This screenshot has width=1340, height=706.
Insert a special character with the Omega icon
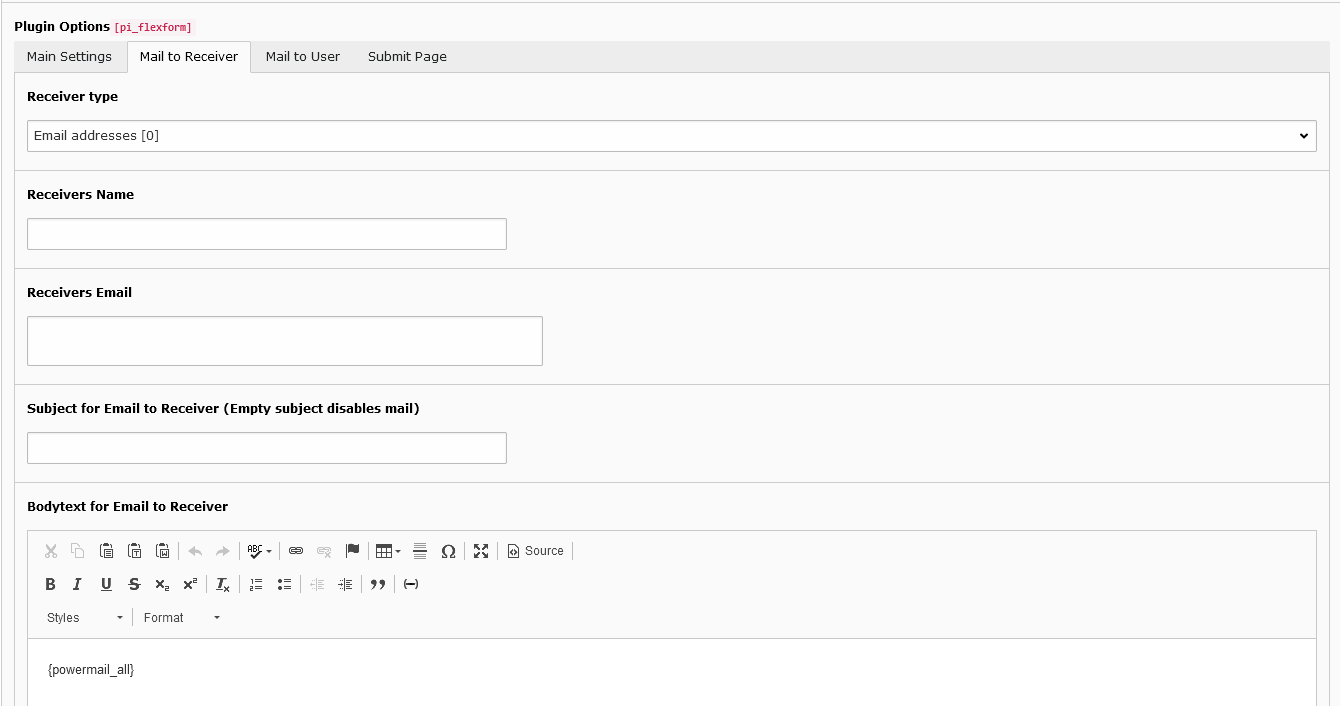[x=448, y=550]
